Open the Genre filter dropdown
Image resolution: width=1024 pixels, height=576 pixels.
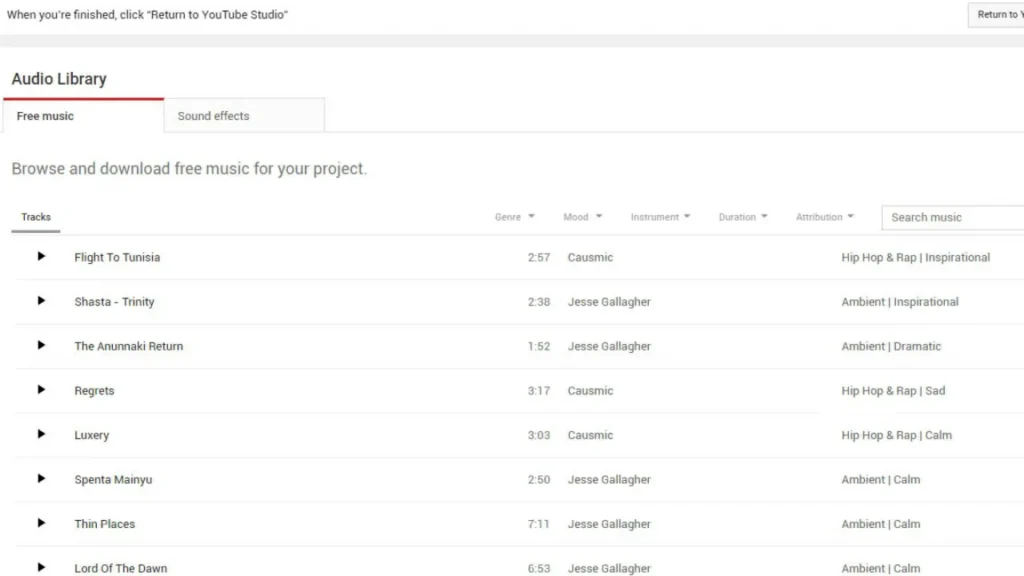click(x=514, y=216)
